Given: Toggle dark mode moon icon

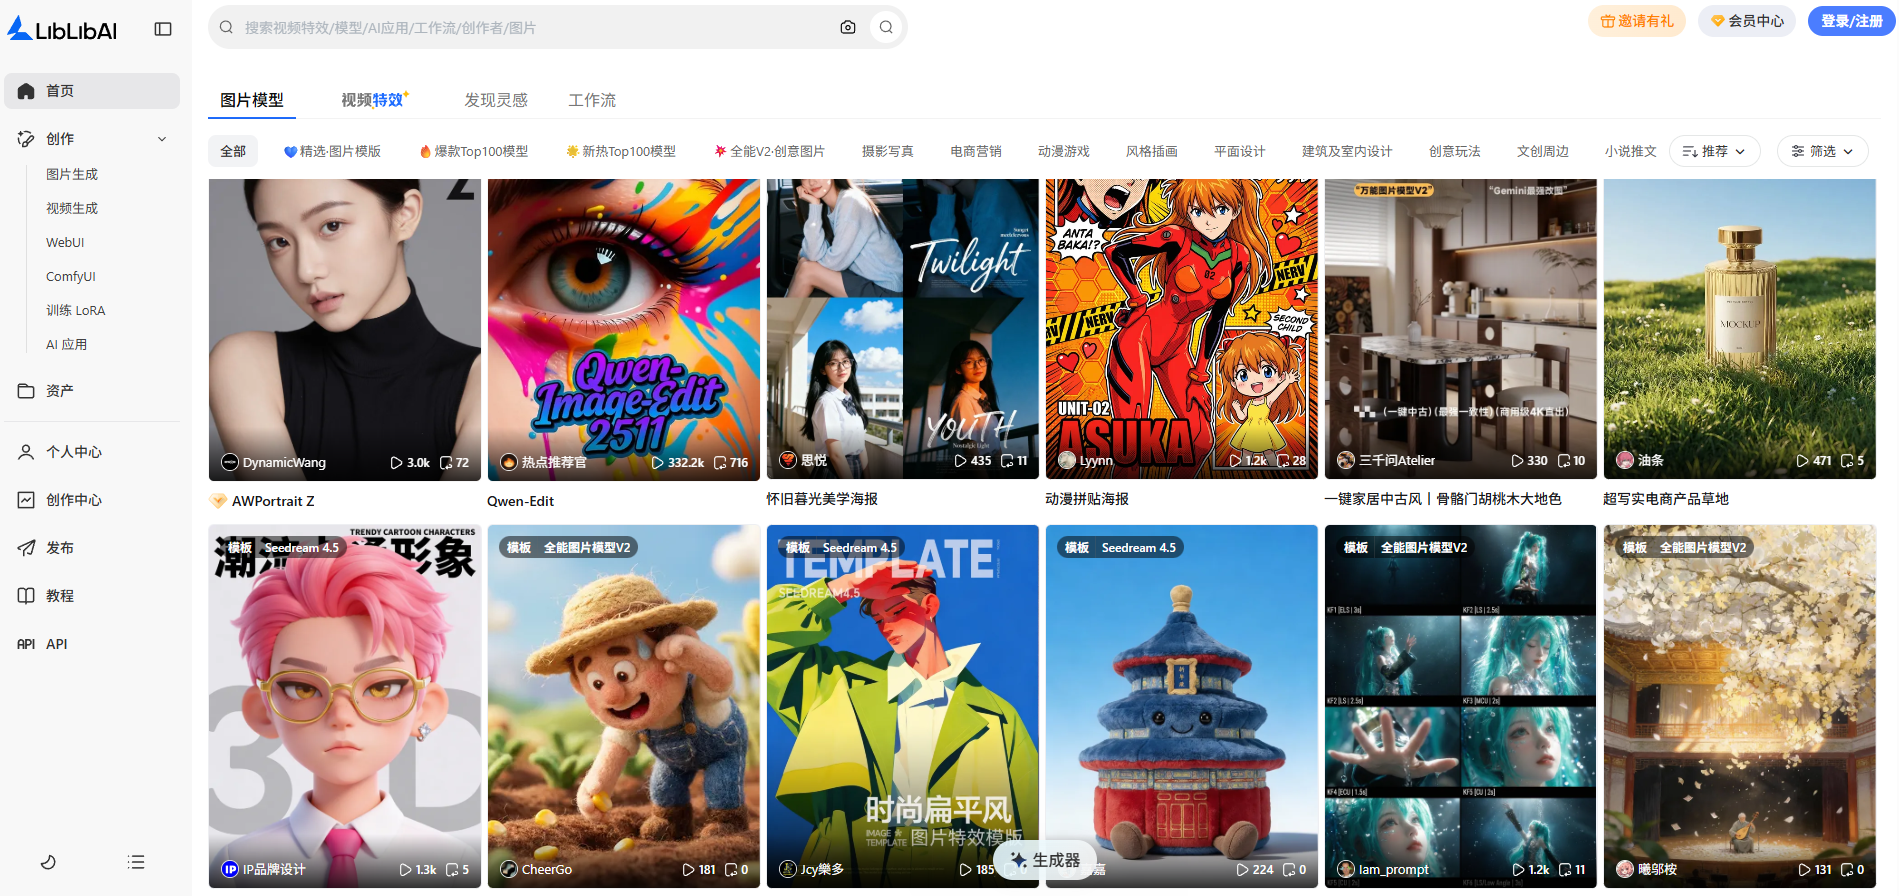Looking at the screenshot, I should (x=48, y=862).
